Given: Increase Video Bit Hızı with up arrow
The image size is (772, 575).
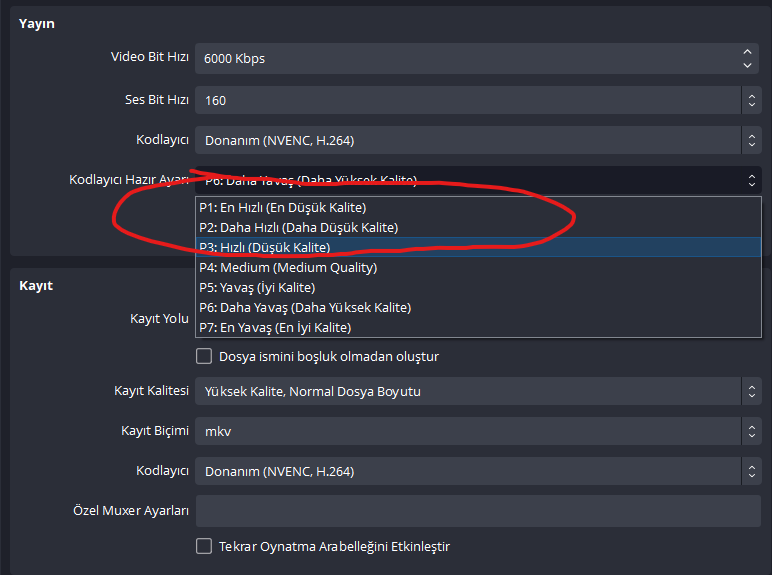Looking at the screenshot, I should point(747,51).
